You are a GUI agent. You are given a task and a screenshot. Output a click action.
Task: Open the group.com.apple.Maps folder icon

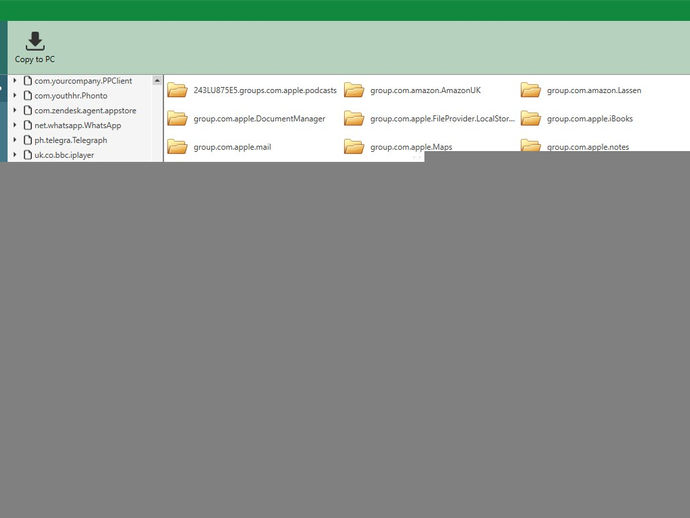[354, 147]
